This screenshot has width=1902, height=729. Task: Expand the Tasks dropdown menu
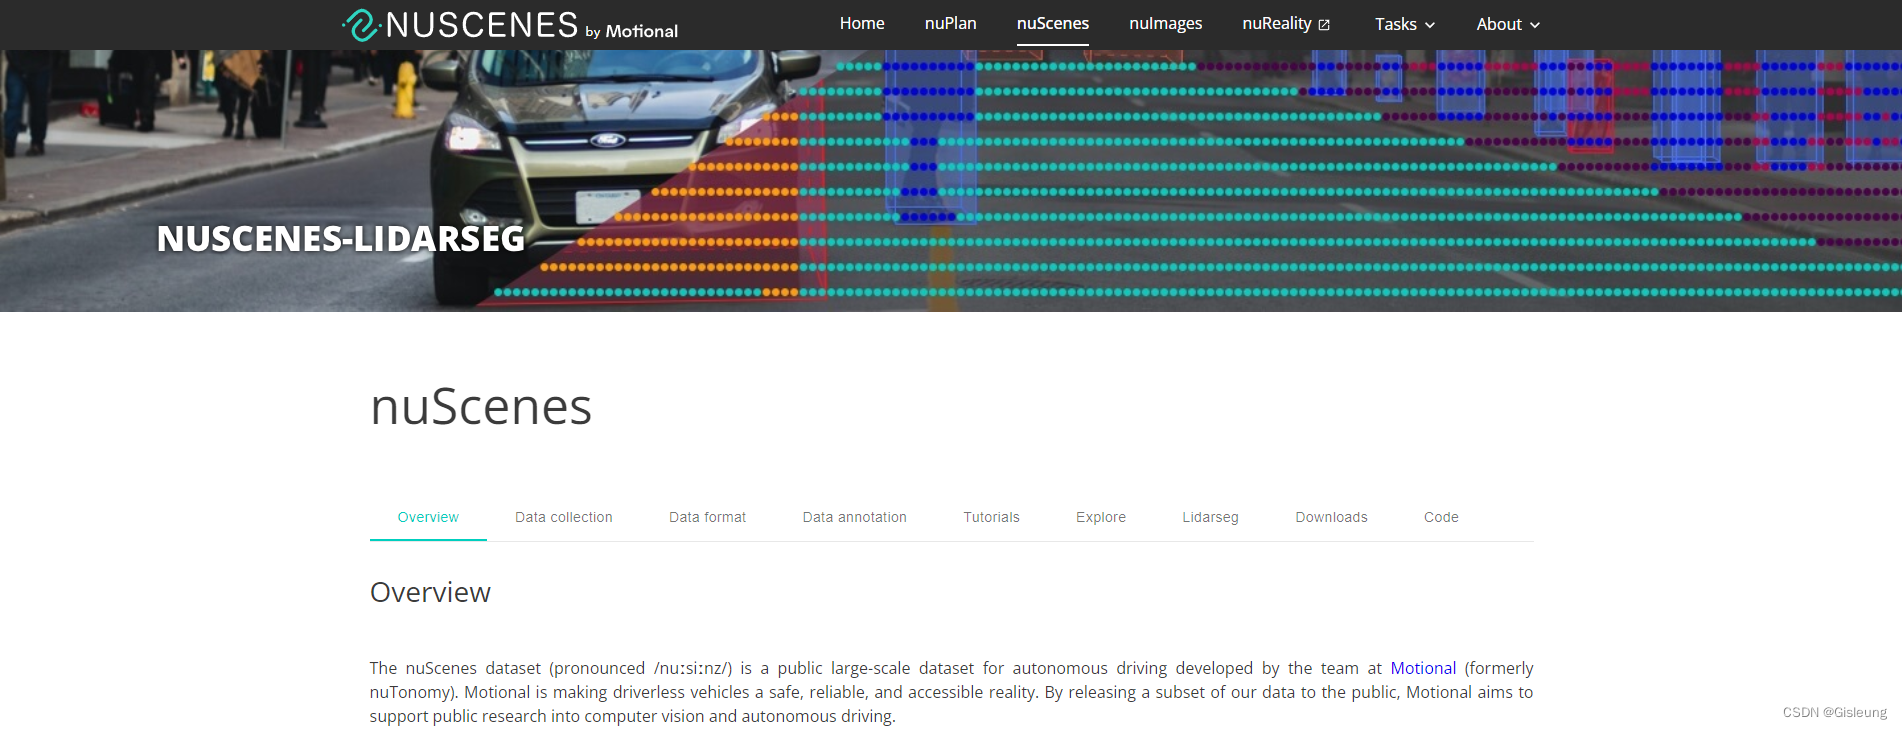(1405, 25)
